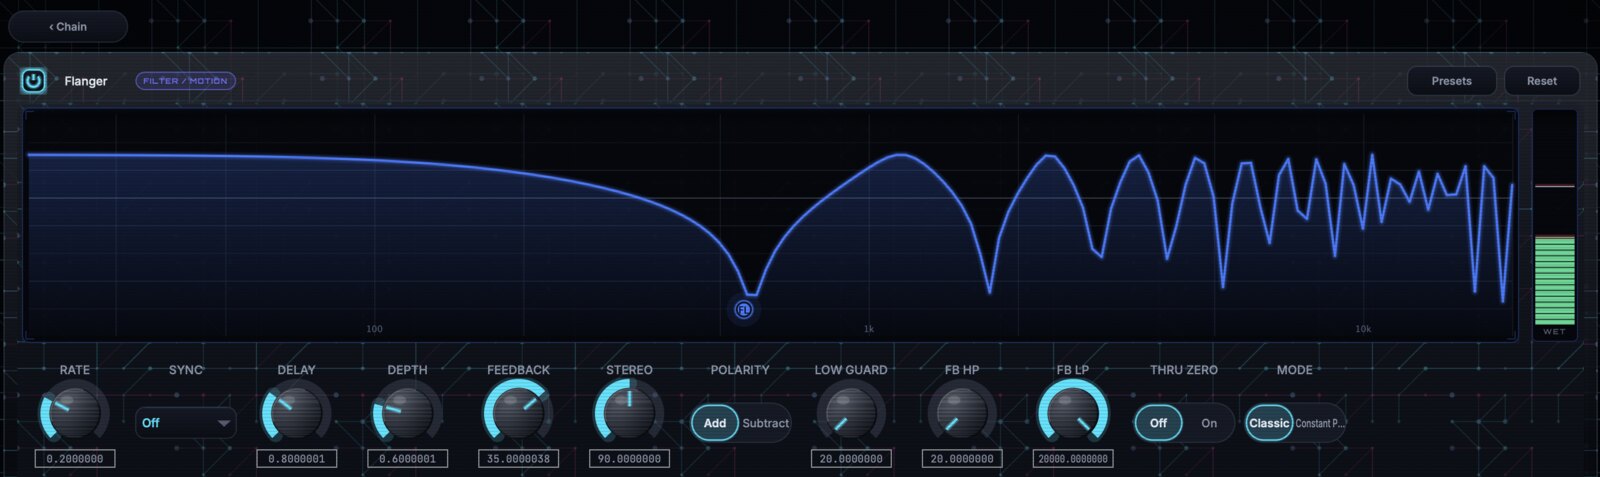
Task: Click the Low Guard value field
Action: coord(851,459)
